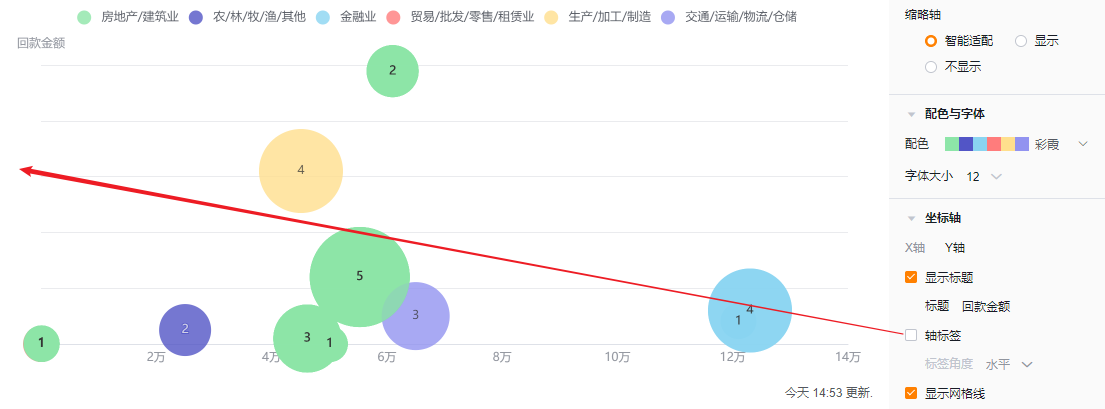Open the 标签角度 水平 dropdown
1105x409 pixels.
tap(1008, 364)
